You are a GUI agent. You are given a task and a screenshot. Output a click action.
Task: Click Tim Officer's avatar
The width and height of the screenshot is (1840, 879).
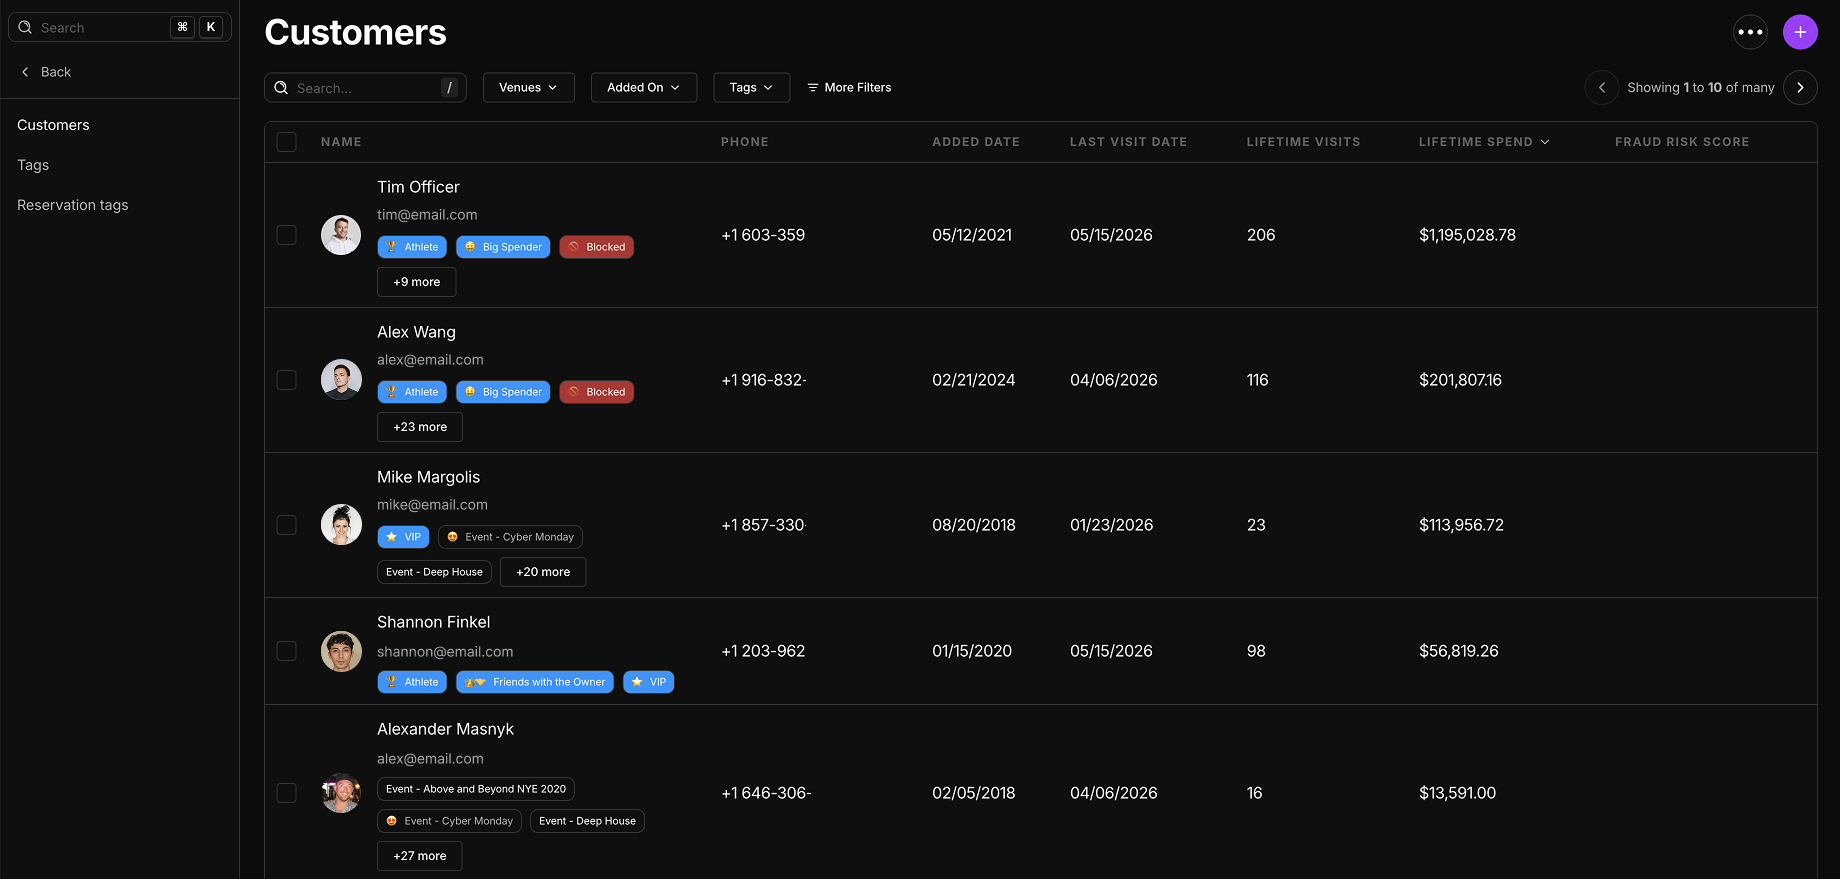coord(341,235)
